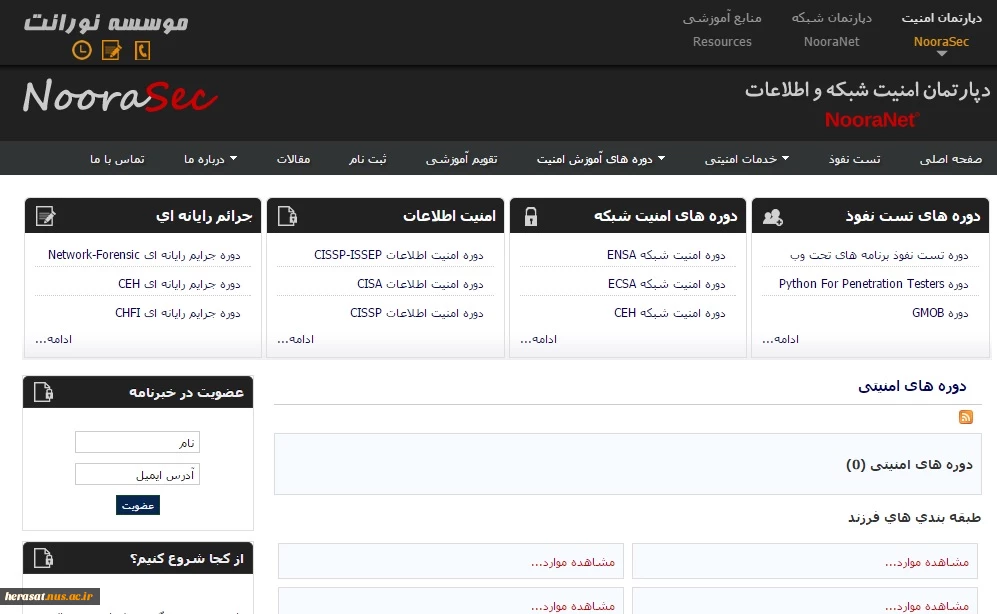
Task: Open the ثبت نام menu item
Action: point(368,158)
